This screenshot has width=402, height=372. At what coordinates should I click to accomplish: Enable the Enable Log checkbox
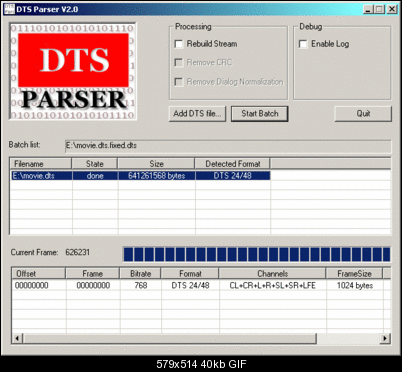tap(303, 44)
